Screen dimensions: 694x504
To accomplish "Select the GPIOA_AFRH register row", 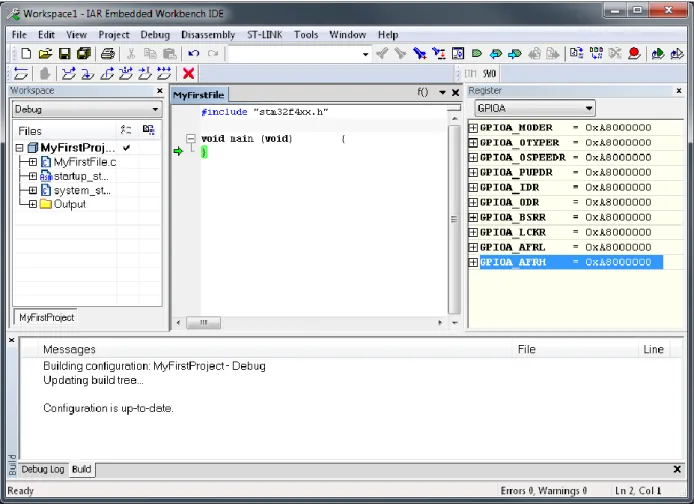I will click(565, 262).
